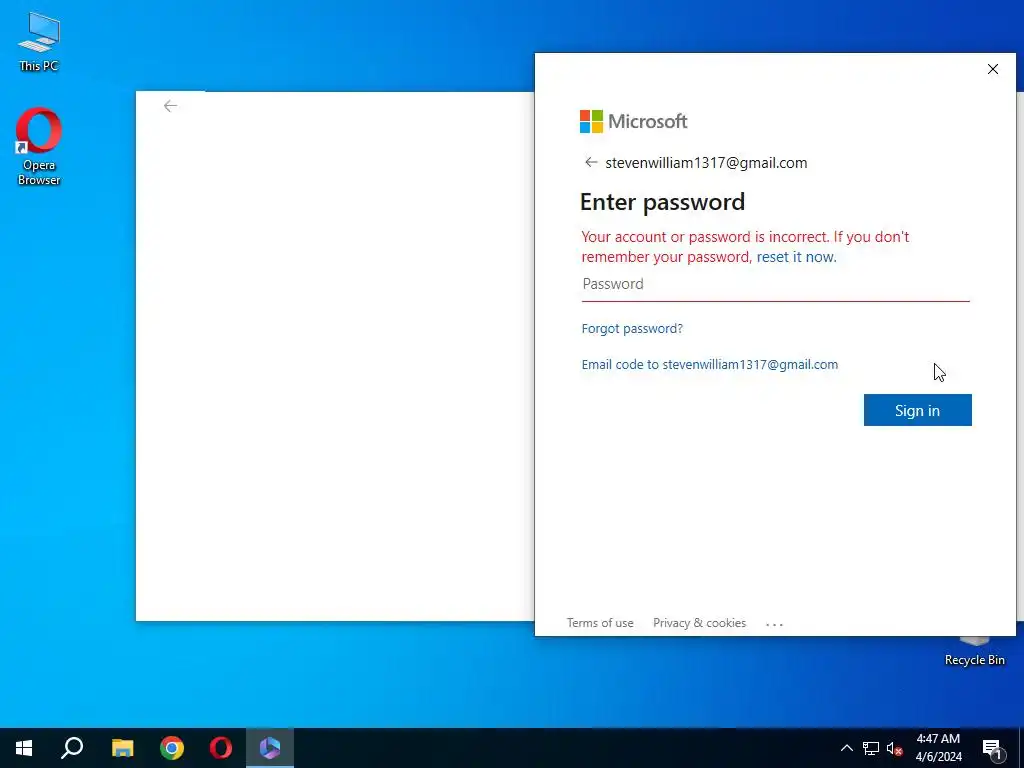This screenshot has width=1024, height=768.
Task: Launch Opera Browser desktop shortcut
Action: 39,146
